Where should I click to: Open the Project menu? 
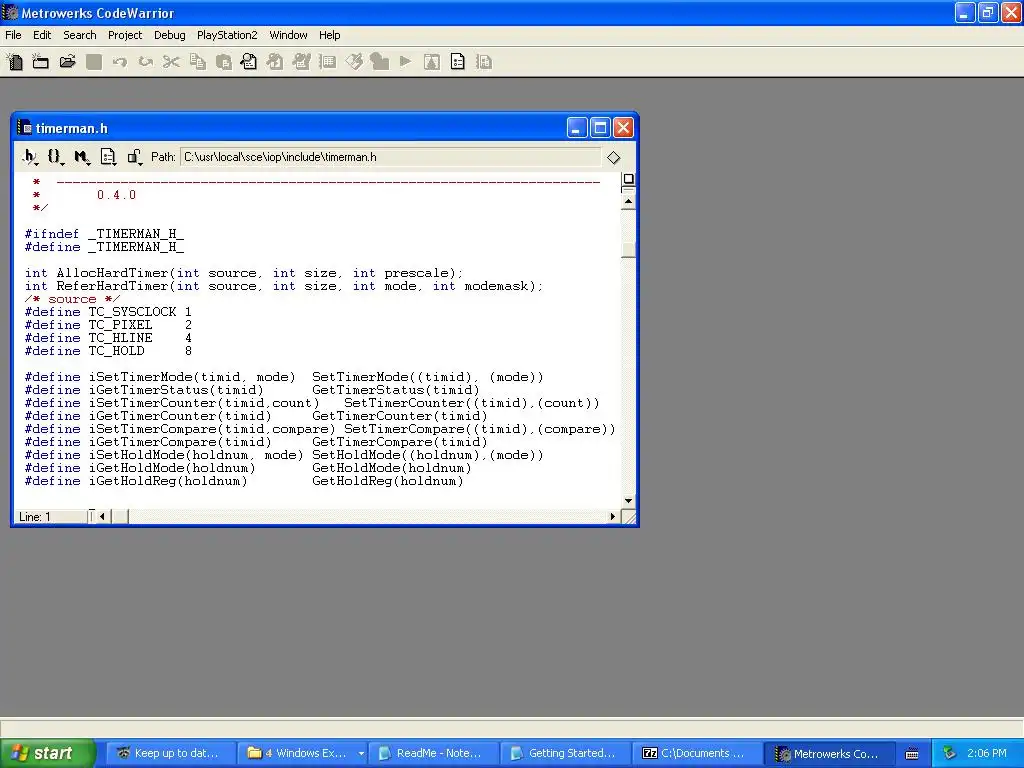coord(125,35)
